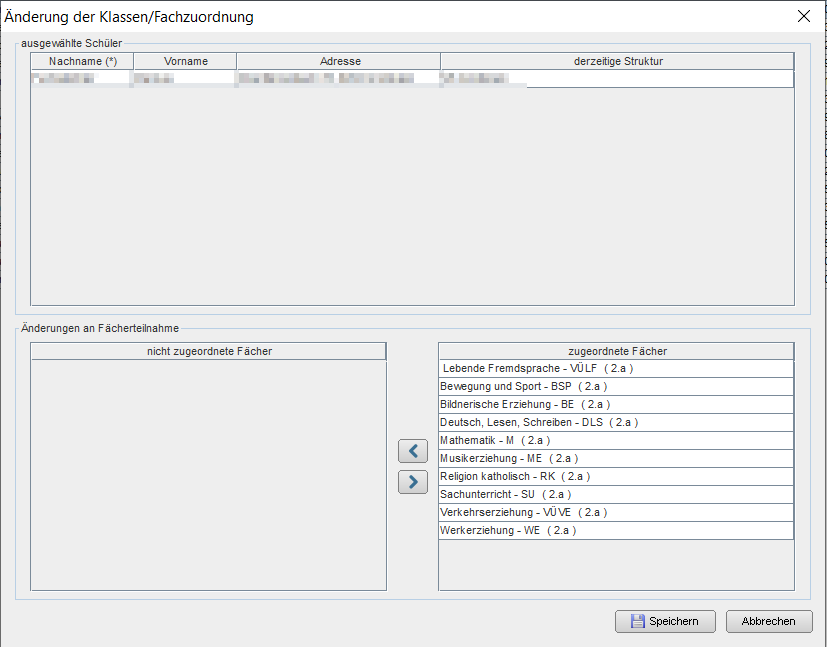Cancel the dialog with Abbrechen
The height and width of the screenshot is (647, 827).
[768, 621]
